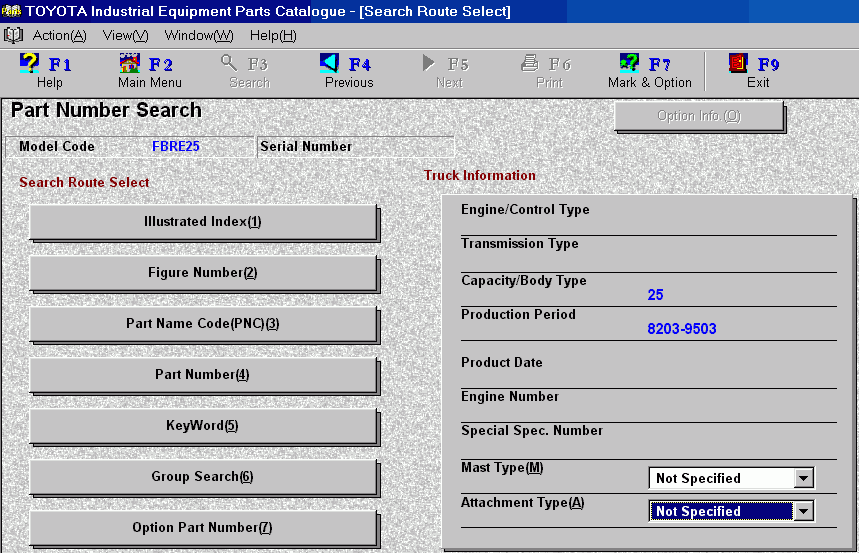The height and width of the screenshot is (553, 859).
Task: Click the Engine/Control Type label
Action: tap(525, 210)
